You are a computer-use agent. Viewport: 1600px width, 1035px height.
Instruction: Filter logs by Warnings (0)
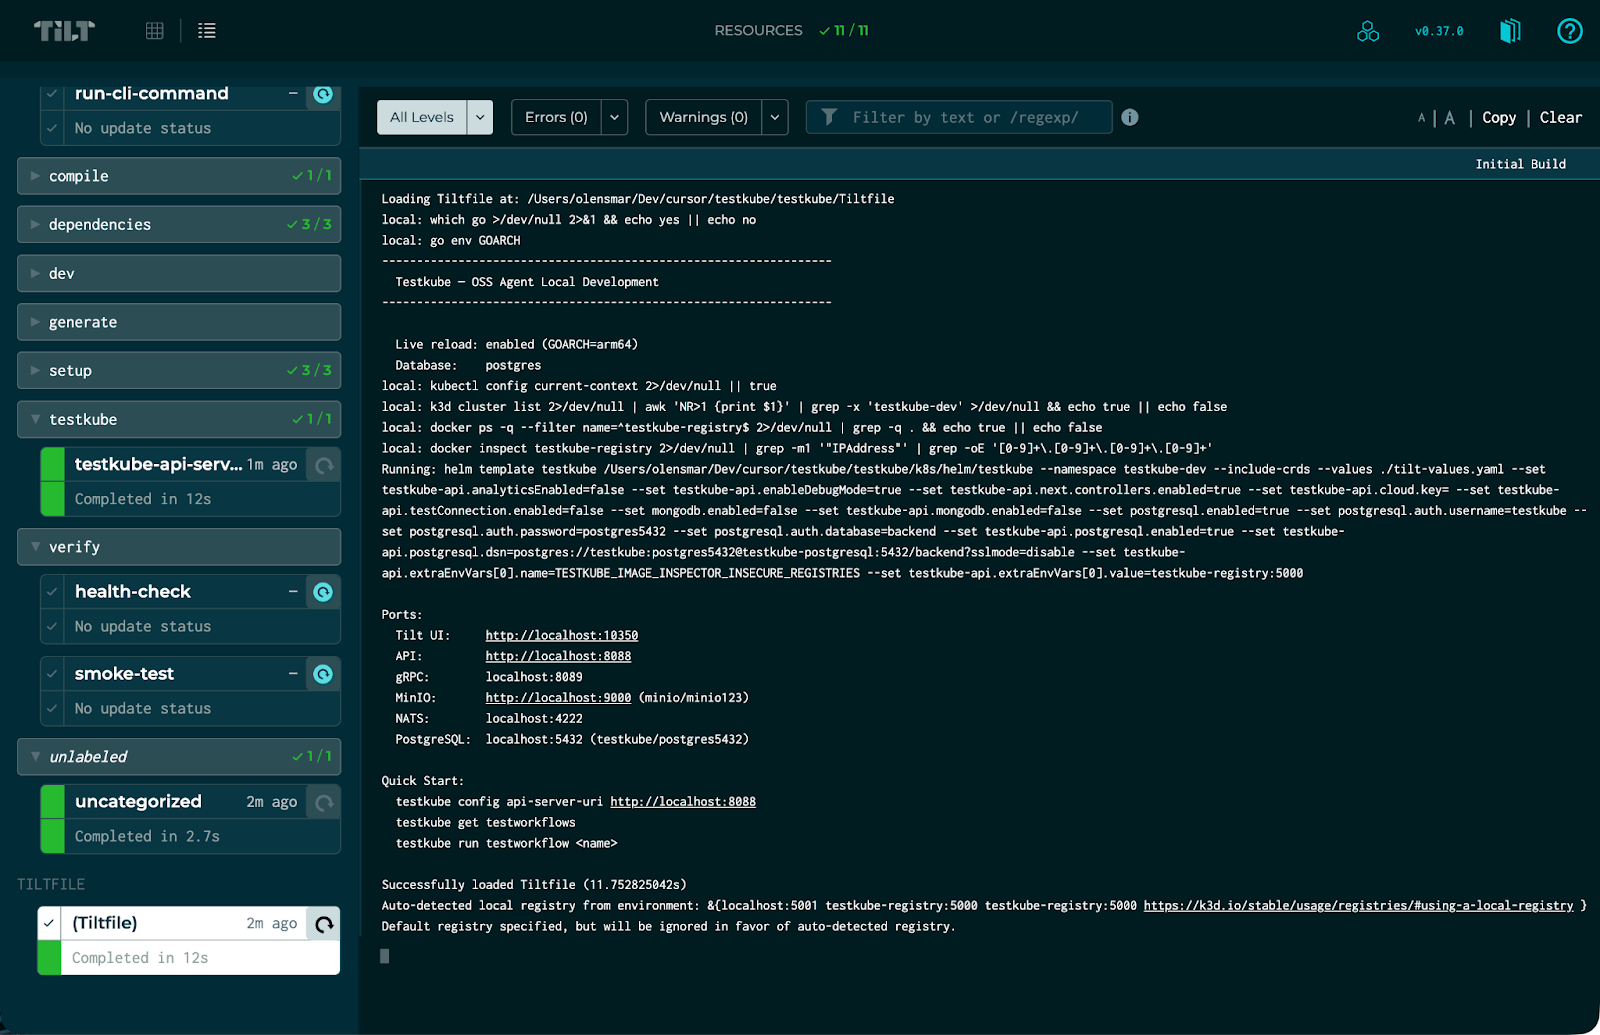(704, 117)
